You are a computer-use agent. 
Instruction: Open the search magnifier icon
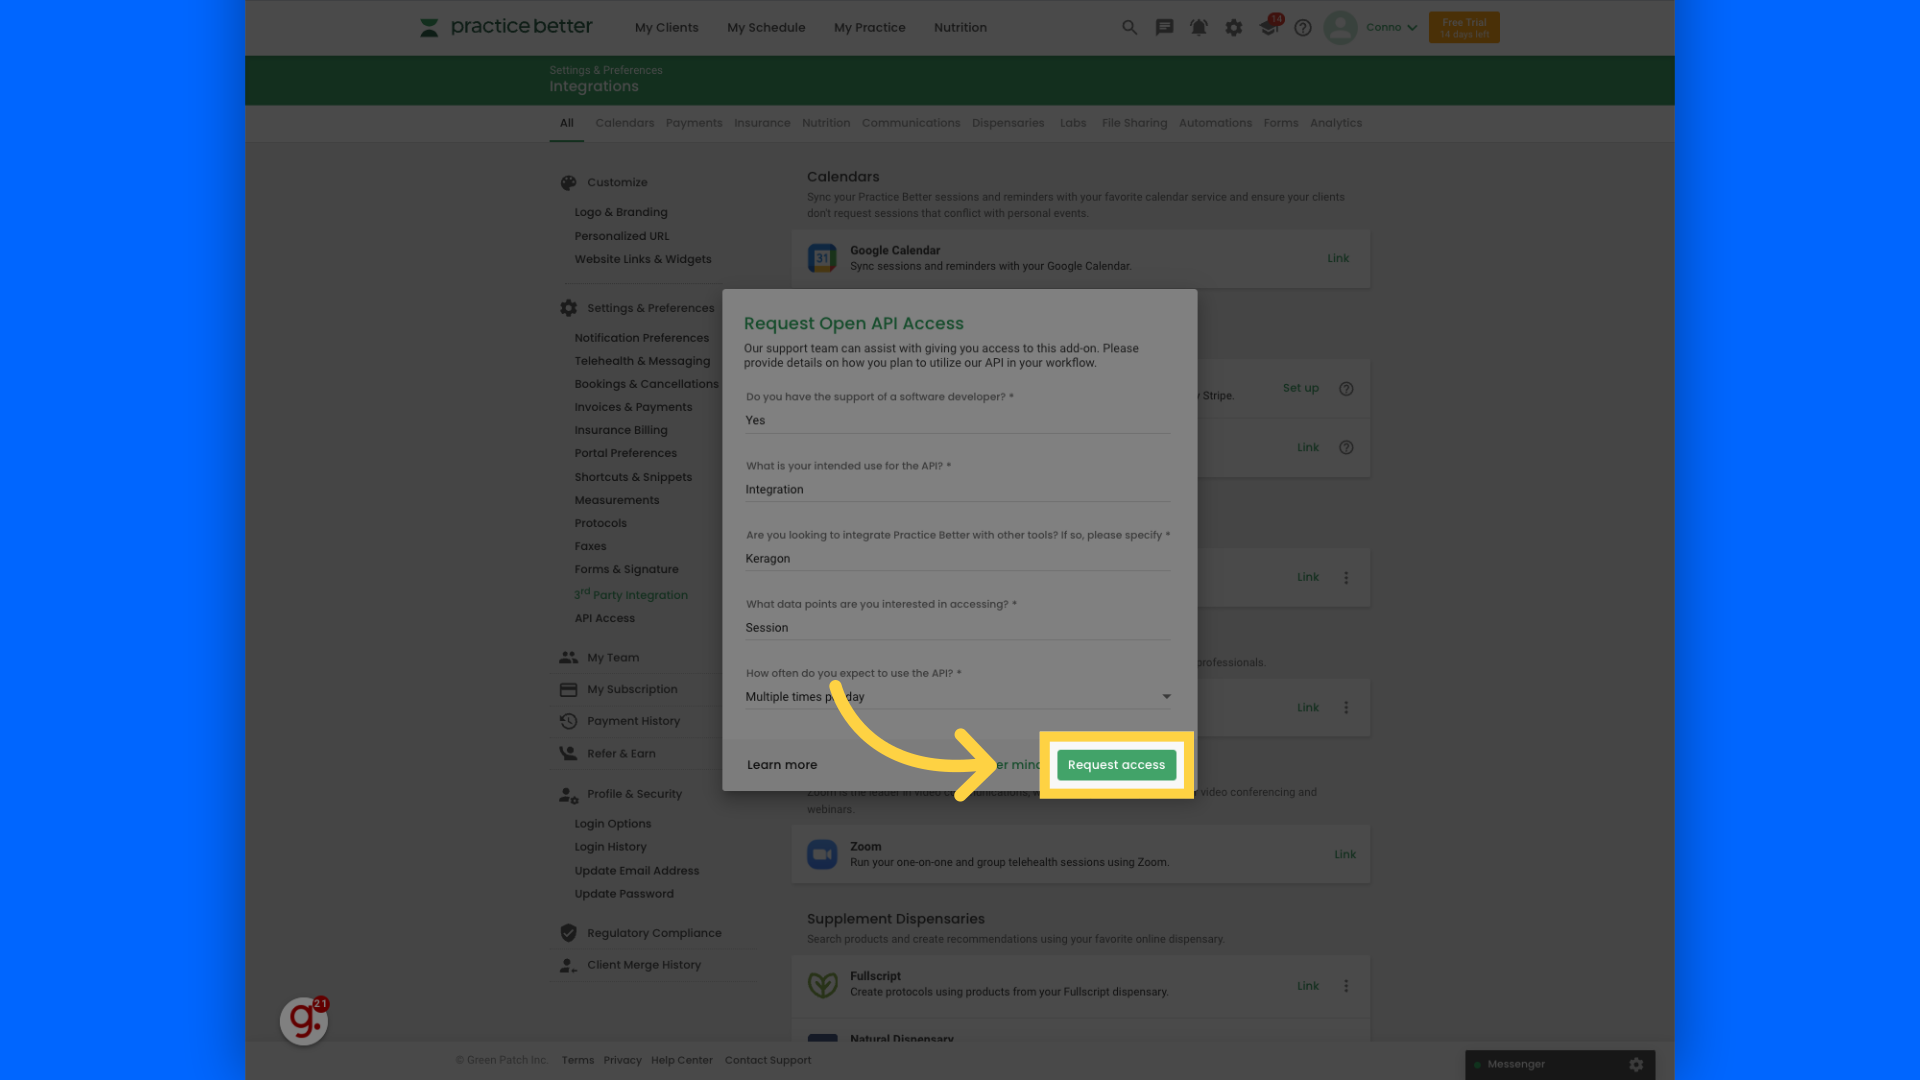point(1129,28)
